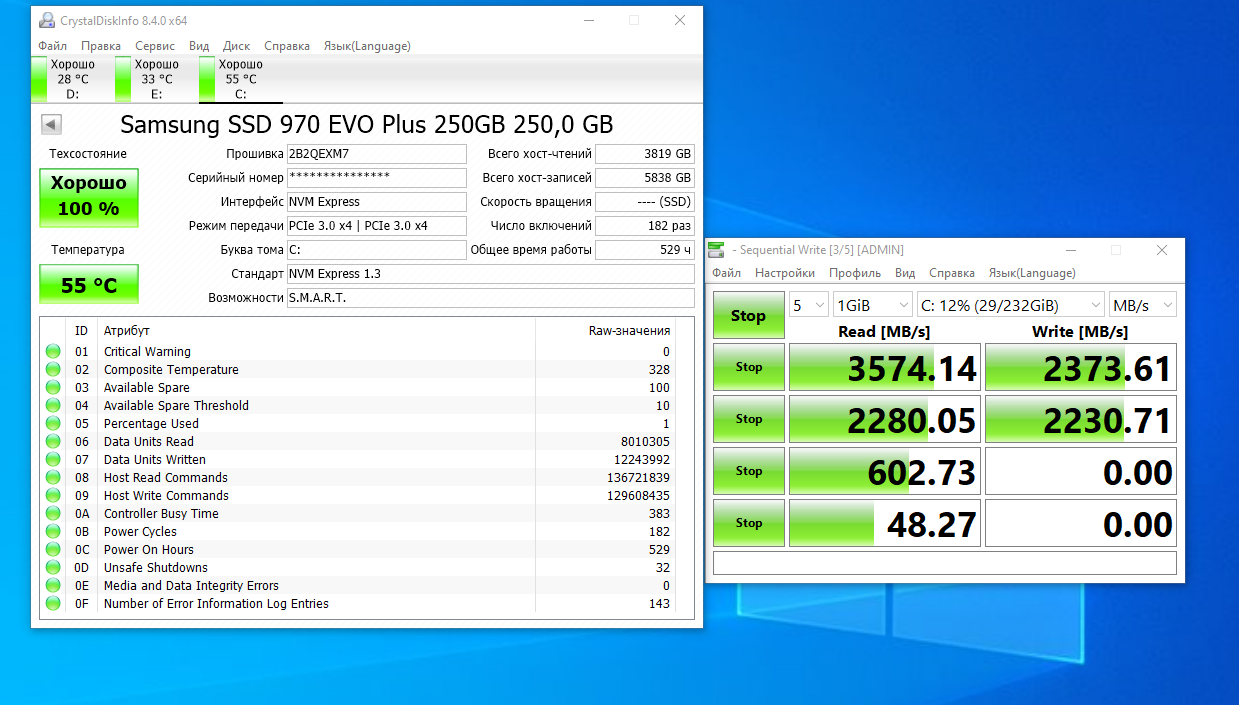Select disk D: at 28 °C

tap(72, 79)
